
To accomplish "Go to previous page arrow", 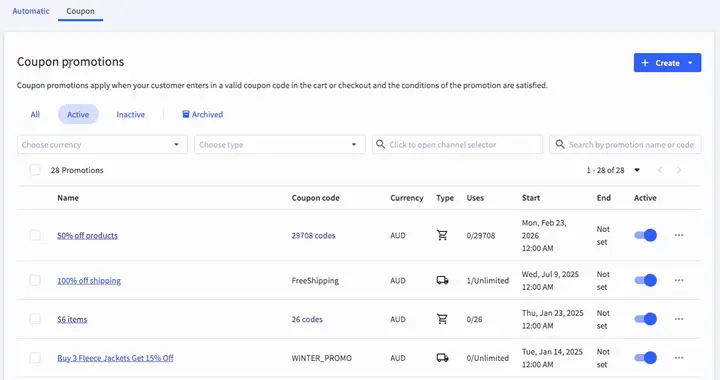I will 660,170.
